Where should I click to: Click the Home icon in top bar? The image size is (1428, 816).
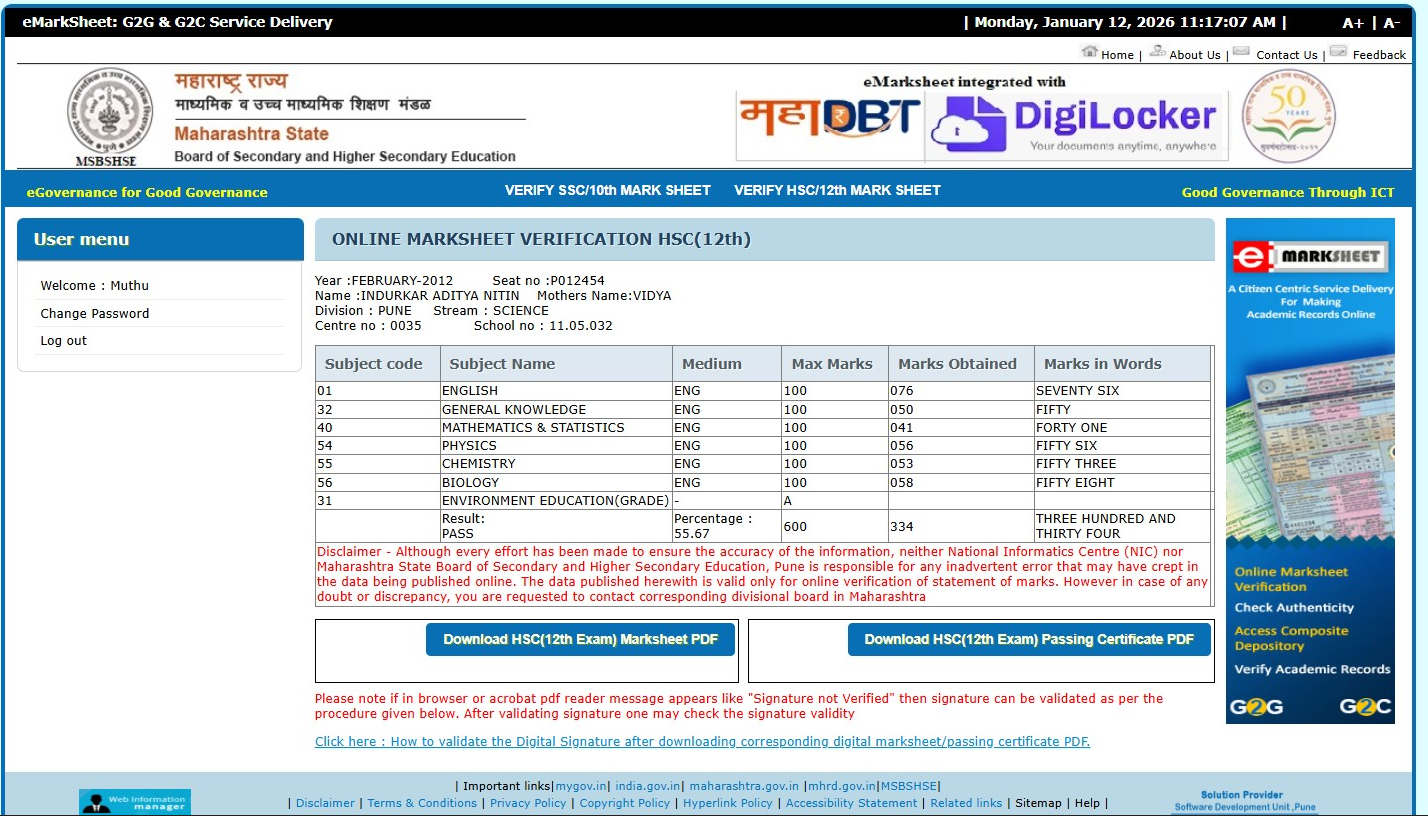(1089, 52)
